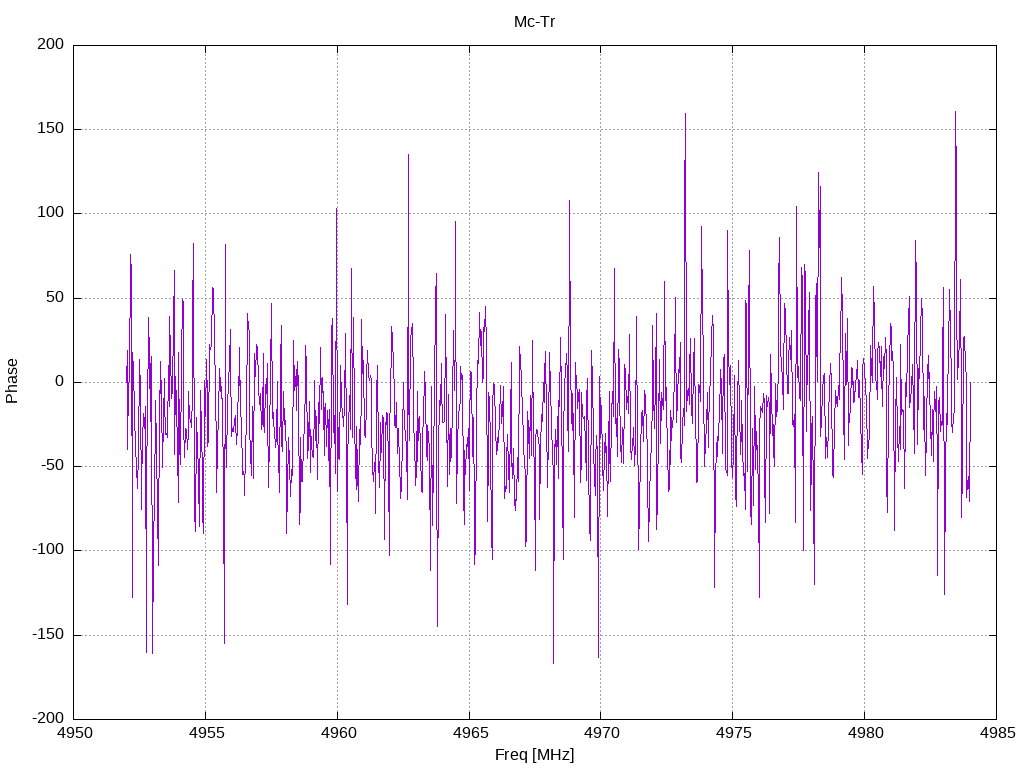Click y-axis tick label -100

(x=48, y=550)
